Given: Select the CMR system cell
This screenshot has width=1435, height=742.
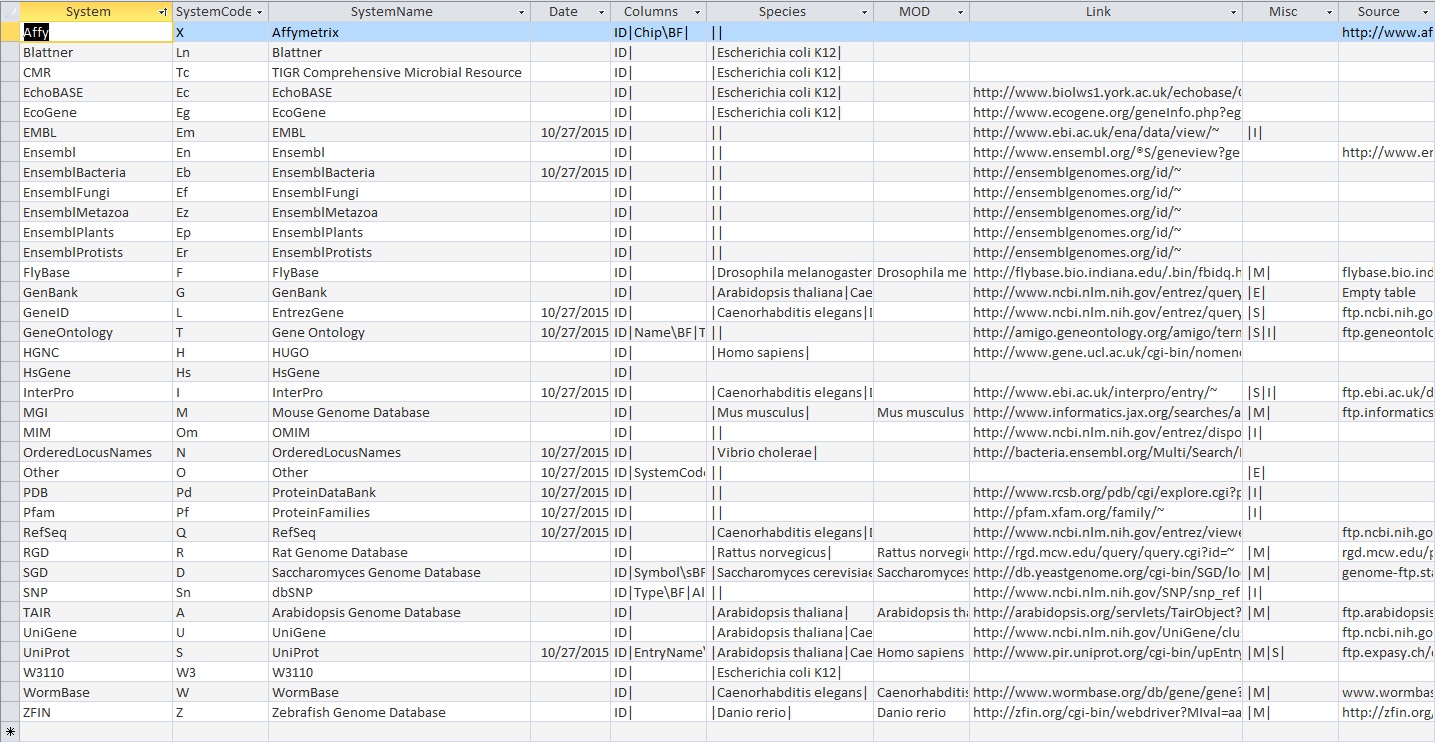Looking at the screenshot, I should click(96, 72).
